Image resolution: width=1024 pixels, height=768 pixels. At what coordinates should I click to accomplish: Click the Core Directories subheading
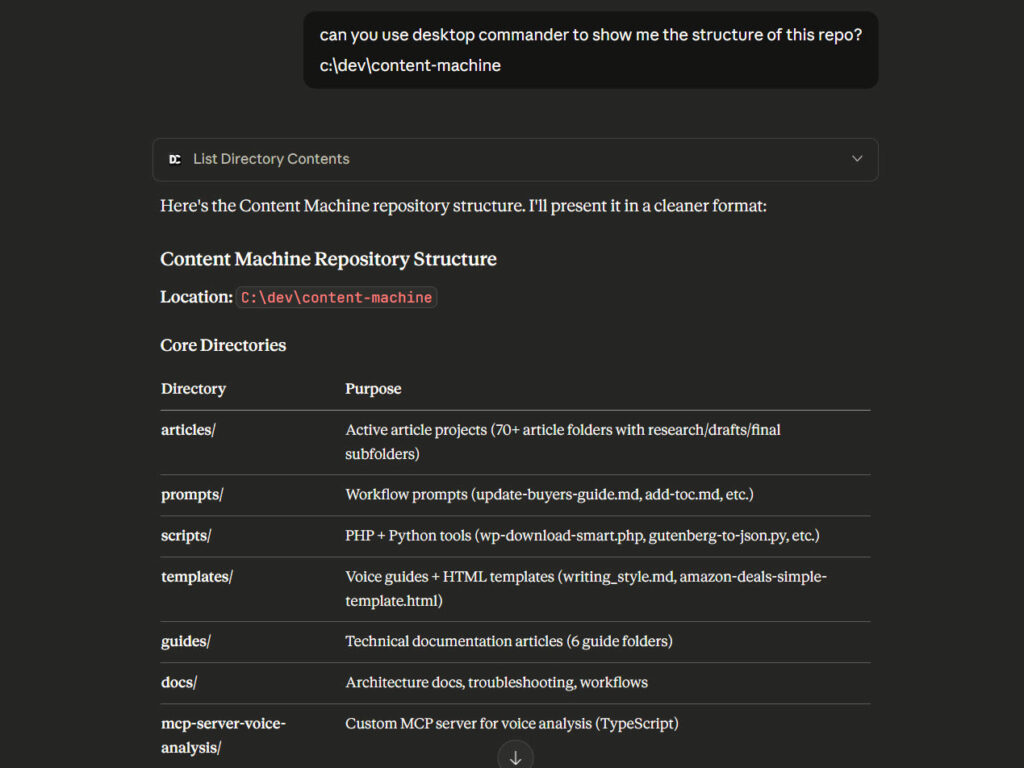click(x=223, y=345)
